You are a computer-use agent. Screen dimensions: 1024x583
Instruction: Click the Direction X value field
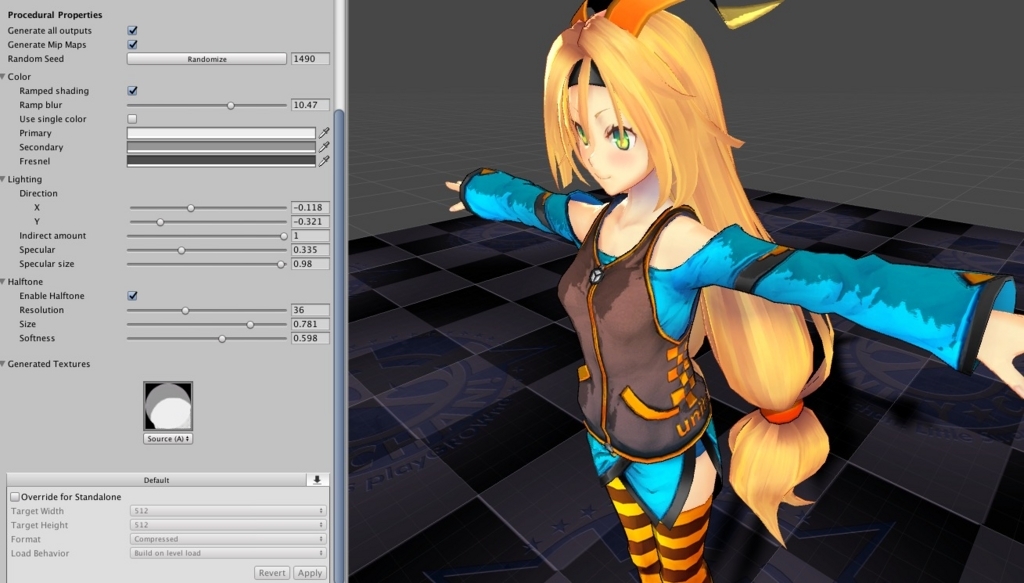click(310, 208)
